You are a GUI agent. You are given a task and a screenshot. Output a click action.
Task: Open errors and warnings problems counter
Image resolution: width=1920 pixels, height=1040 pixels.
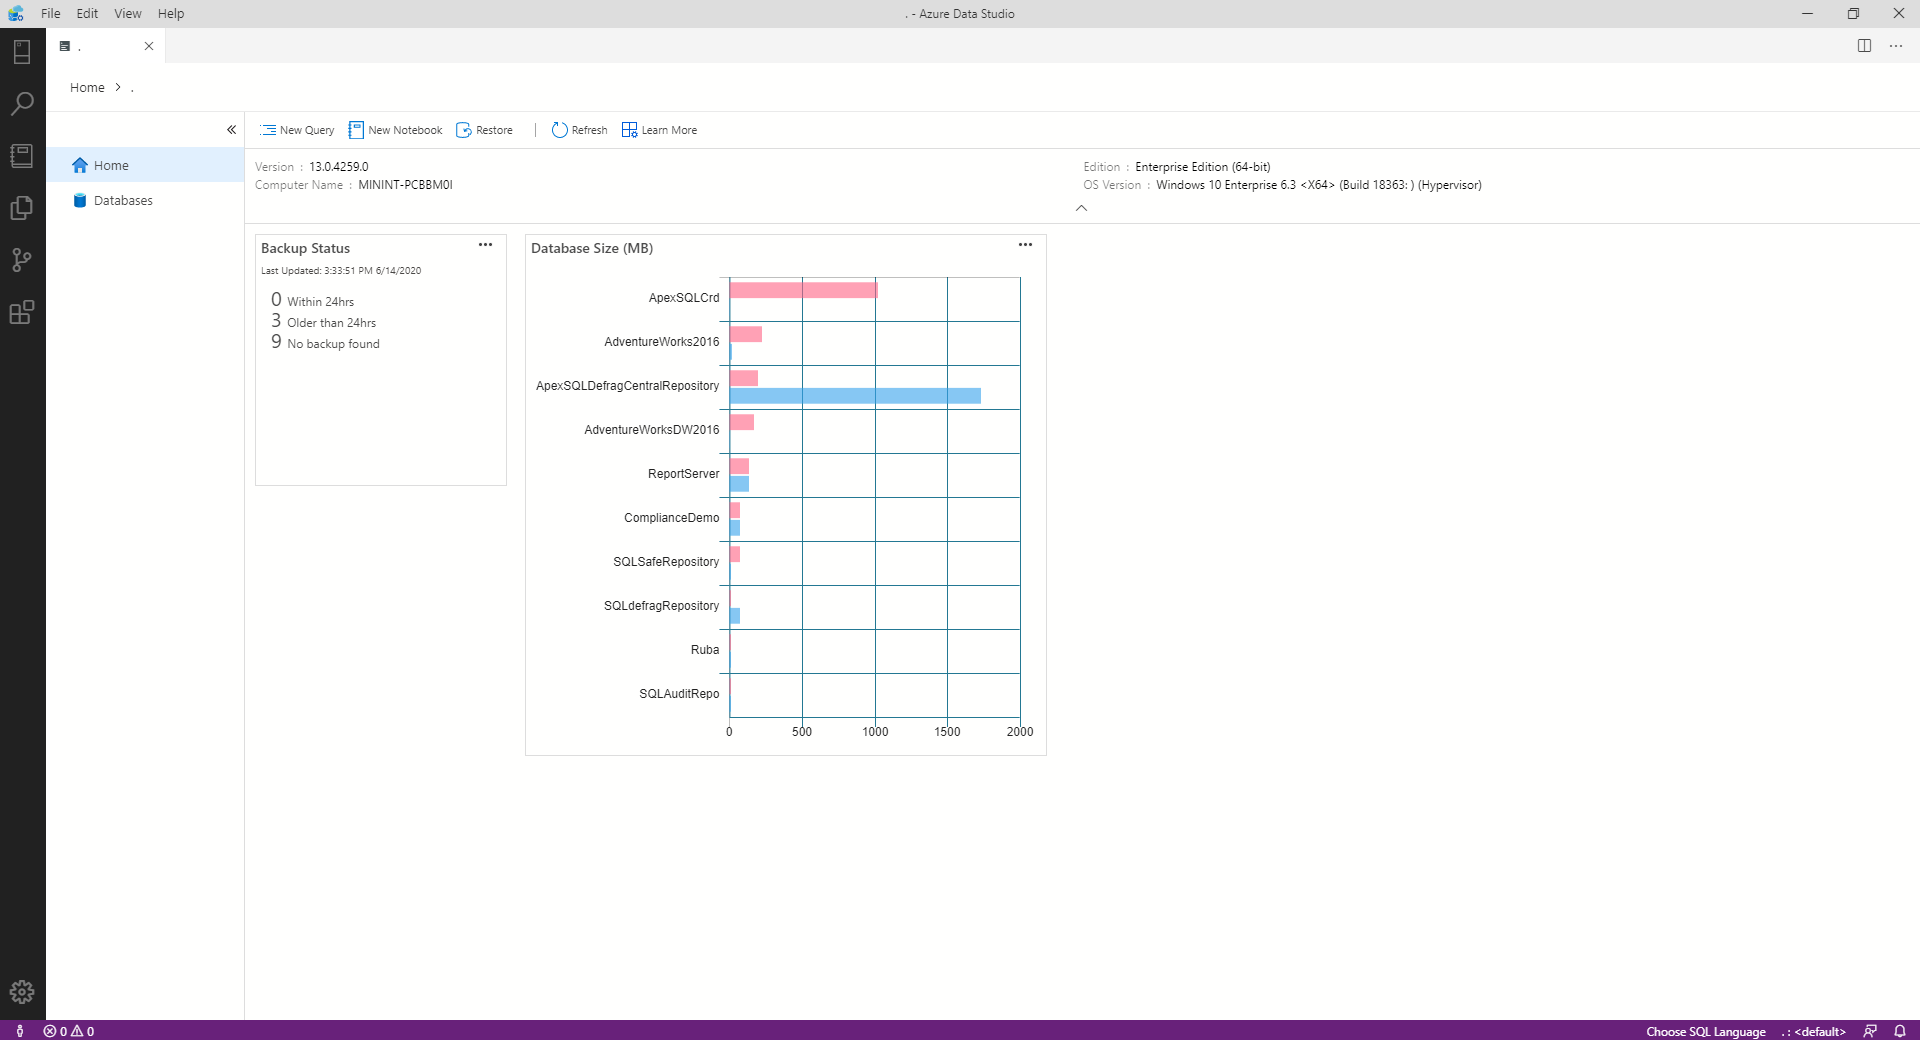(x=69, y=1031)
